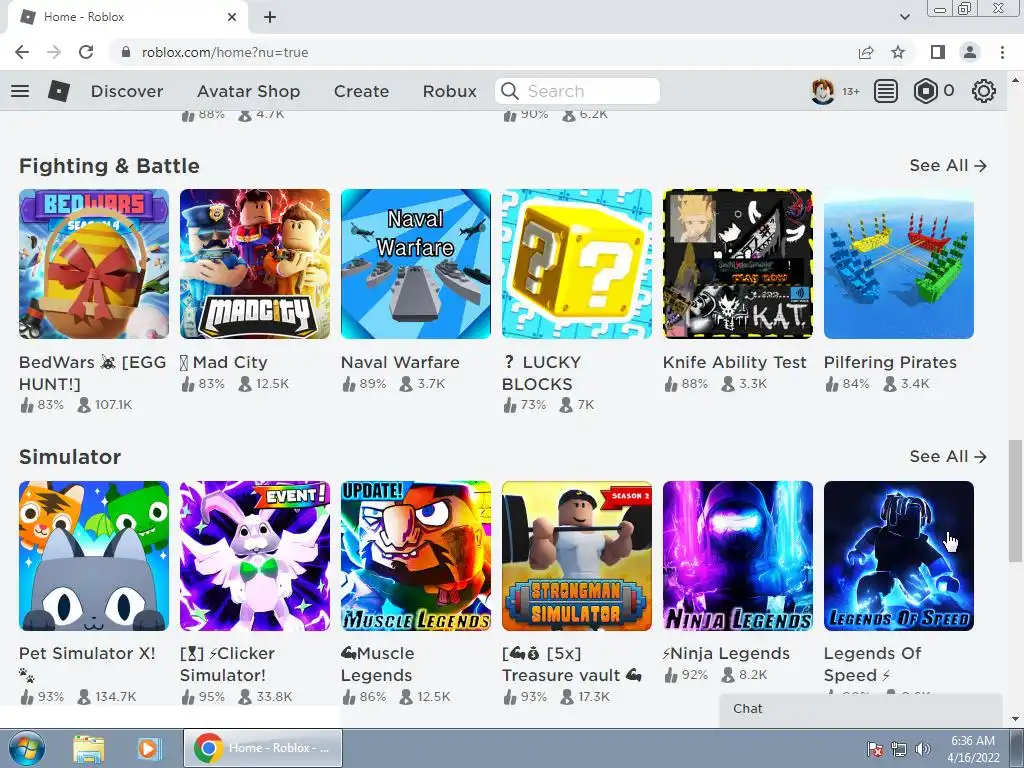The height and width of the screenshot is (768, 1024).
Task: Click the volume tray icon
Action: [x=923, y=749]
